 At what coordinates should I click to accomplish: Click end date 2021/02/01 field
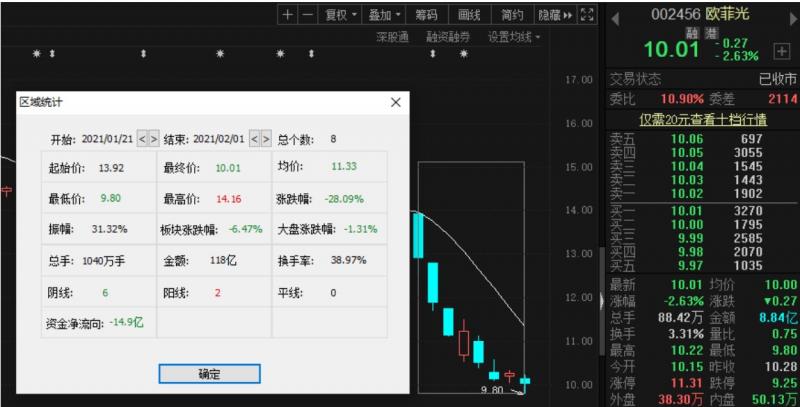pos(218,139)
